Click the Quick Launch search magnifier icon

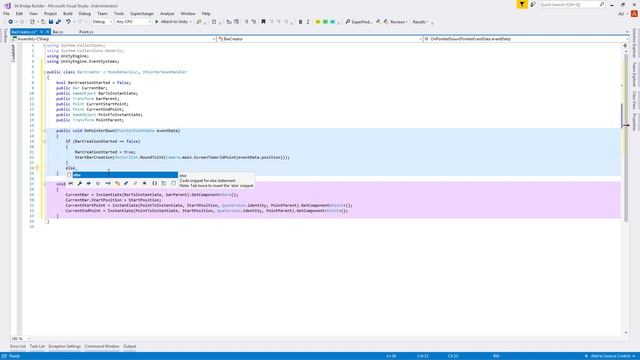(x=602, y=4)
